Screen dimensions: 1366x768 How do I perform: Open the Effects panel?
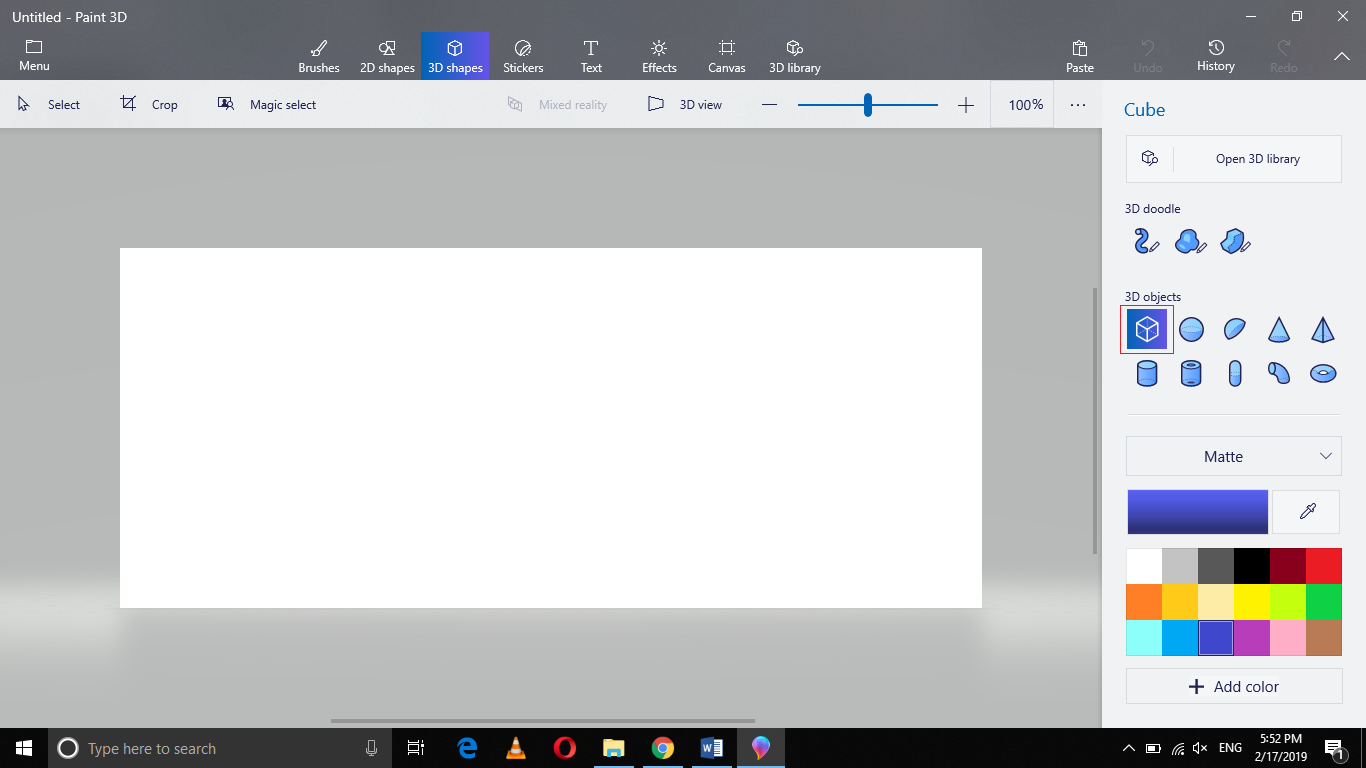pyautogui.click(x=658, y=55)
